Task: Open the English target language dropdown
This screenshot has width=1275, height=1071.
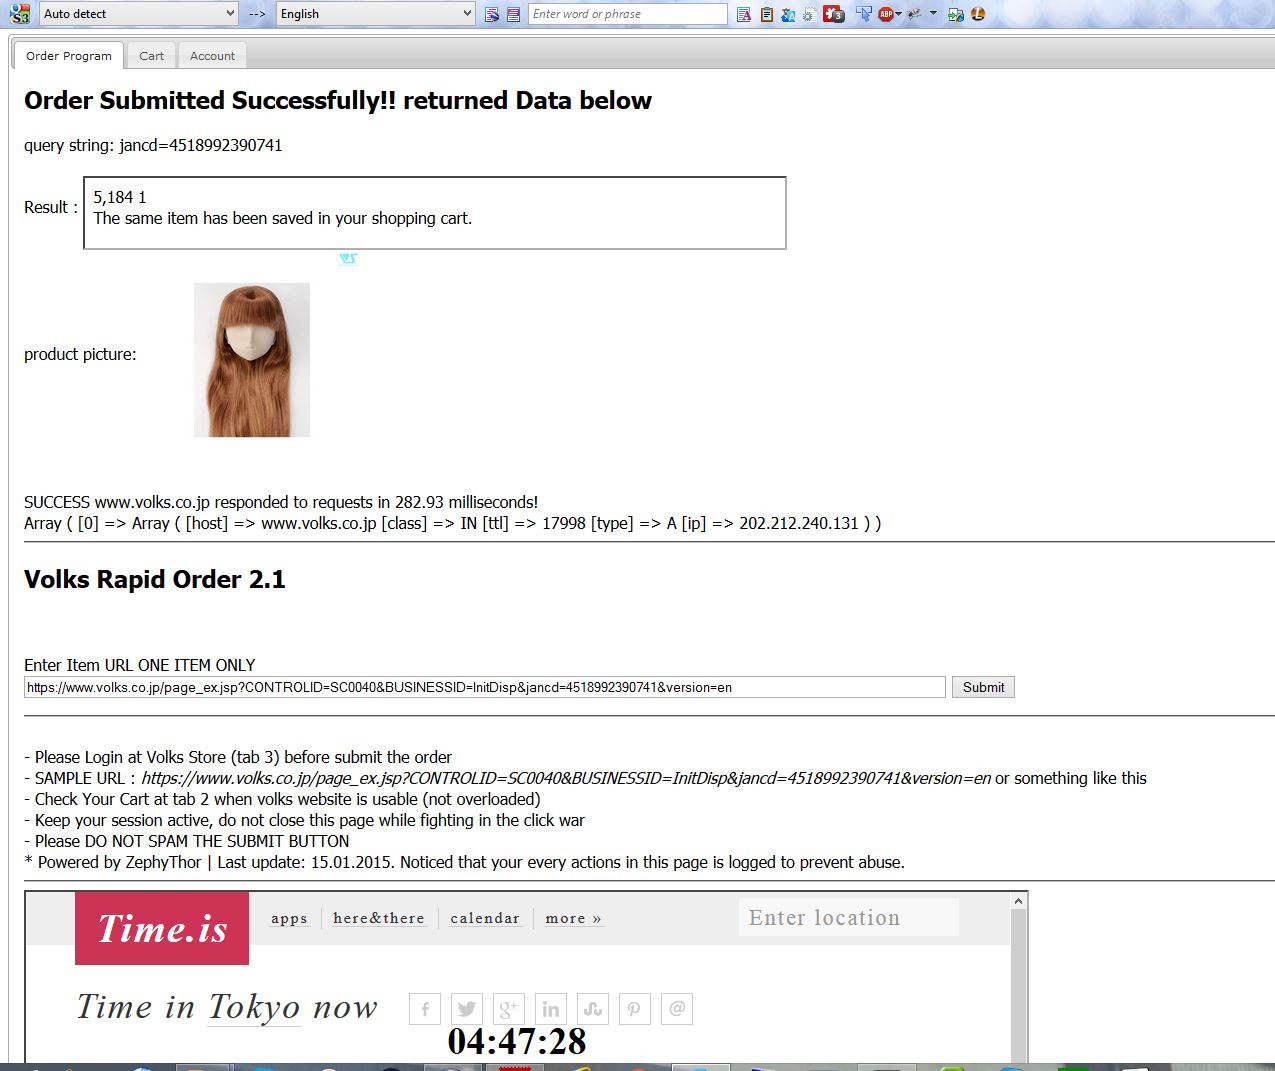Action: 375,14
